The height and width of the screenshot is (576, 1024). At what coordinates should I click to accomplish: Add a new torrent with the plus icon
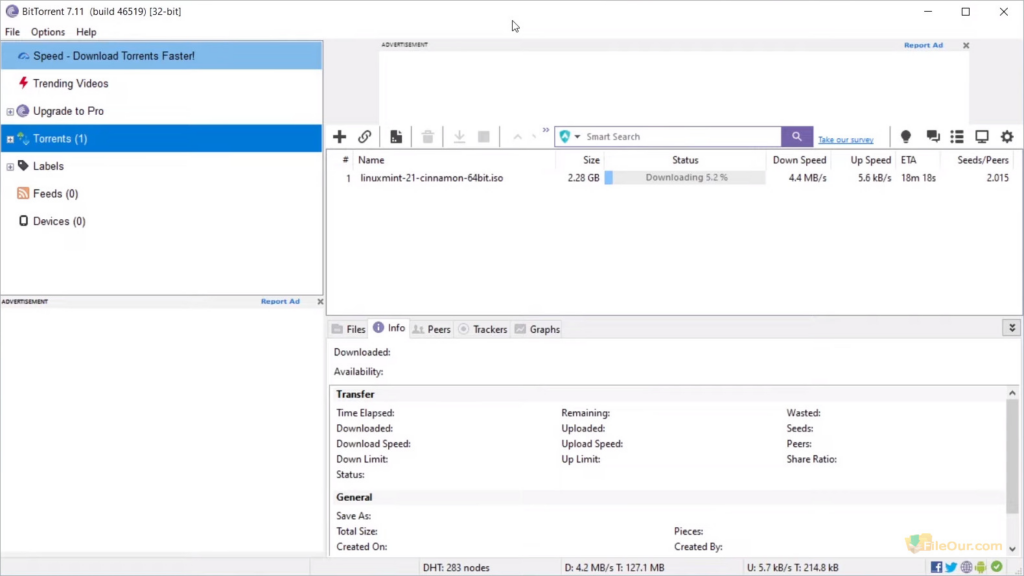point(339,136)
